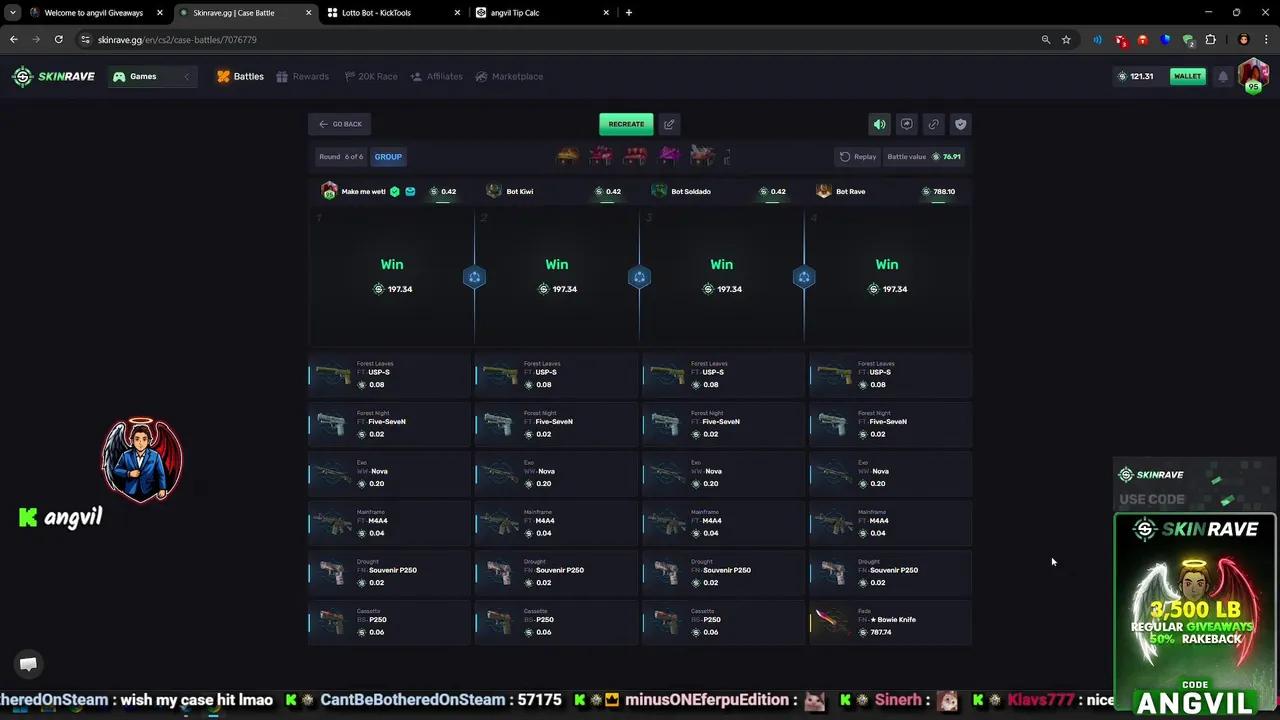Image resolution: width=1280 pixels, height=720 pixels.
Task: Open the notifications bell
Action: click(1222, 77)
